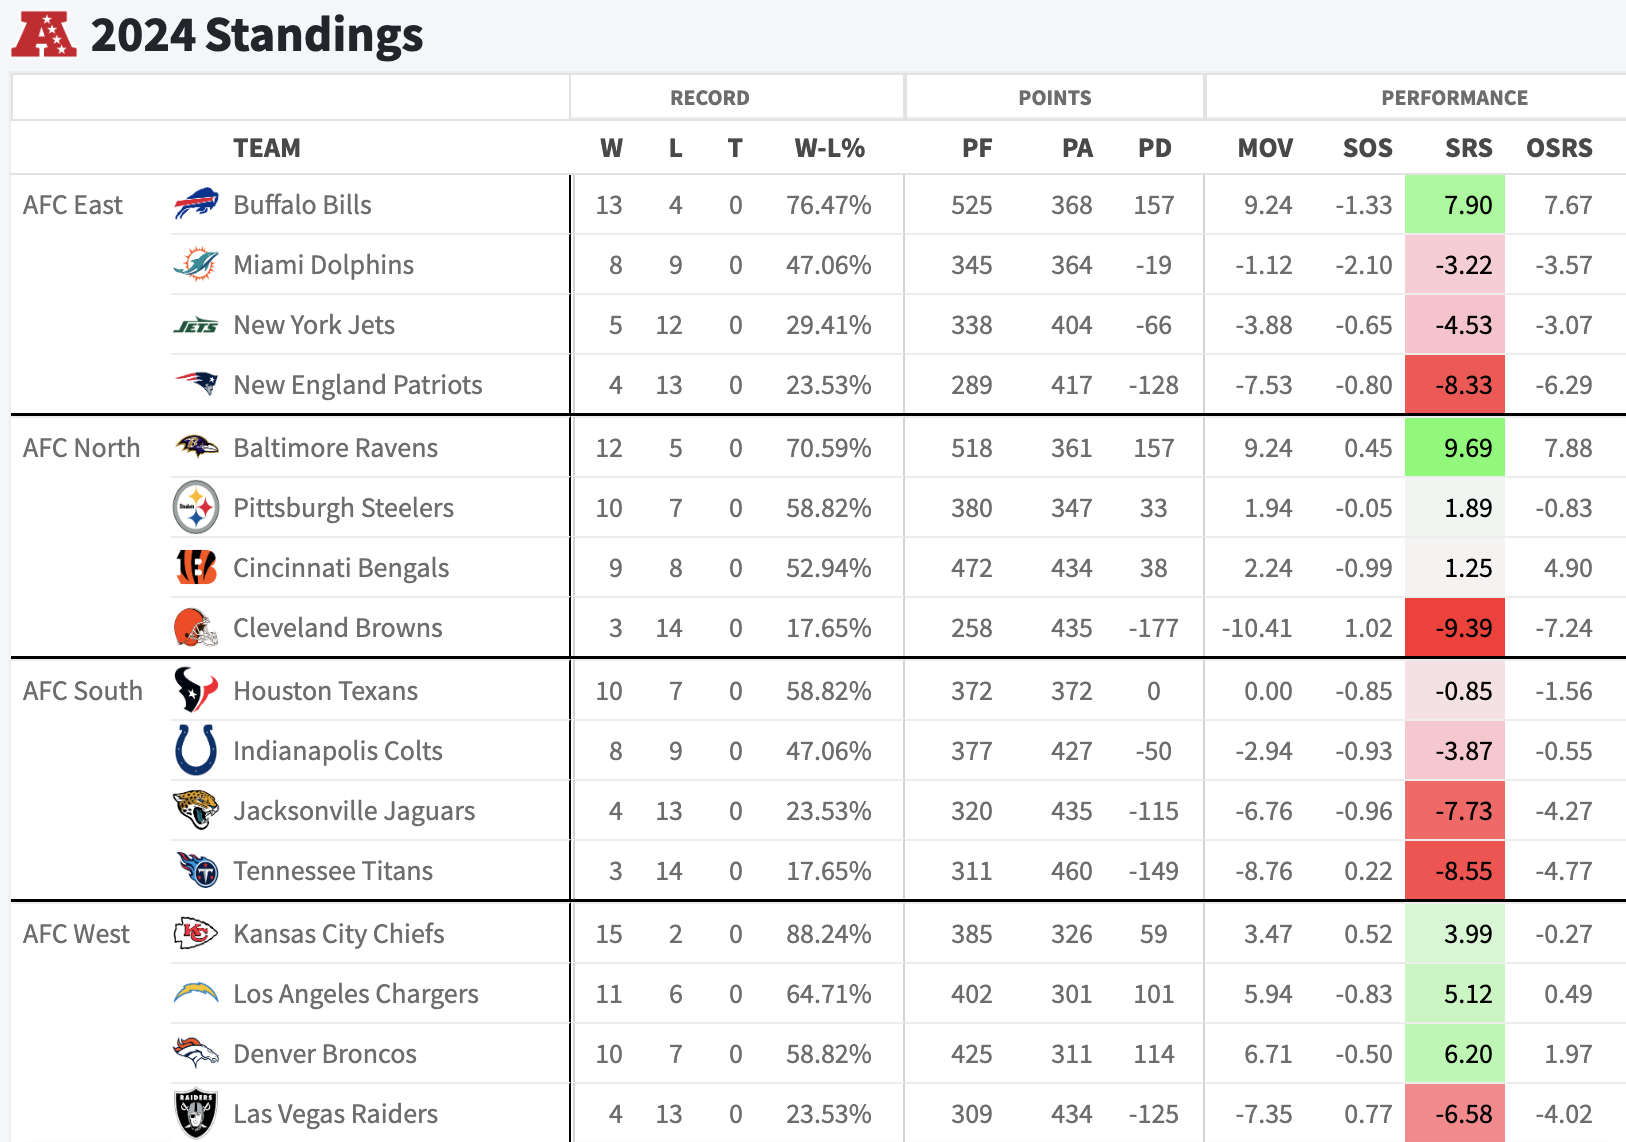Select the Browns' red -9.39 SRS cell
Image resolution: width=1626 pixels, height=1142 pixels.
point(1455,628)
